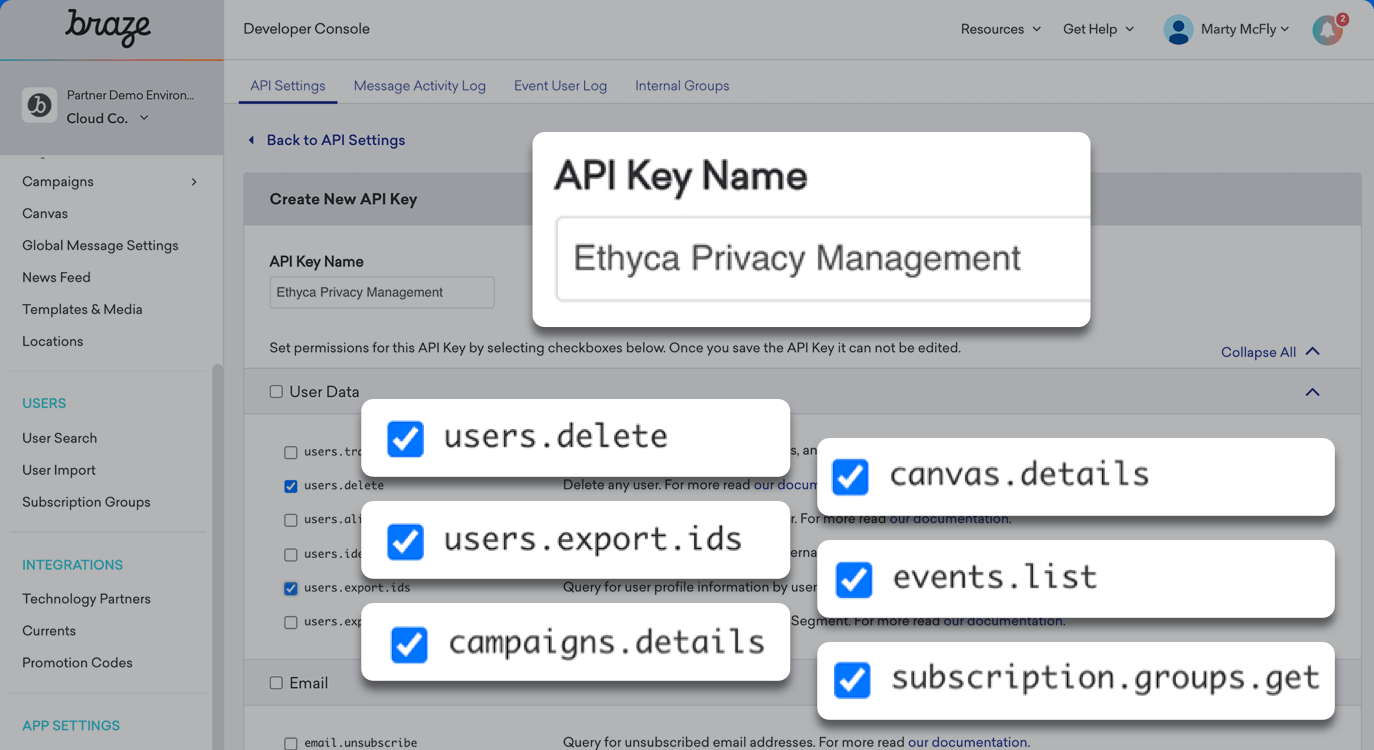Open News Feed in the sidebar
This screenshot has width=1374, height=750.
point(56,277)
